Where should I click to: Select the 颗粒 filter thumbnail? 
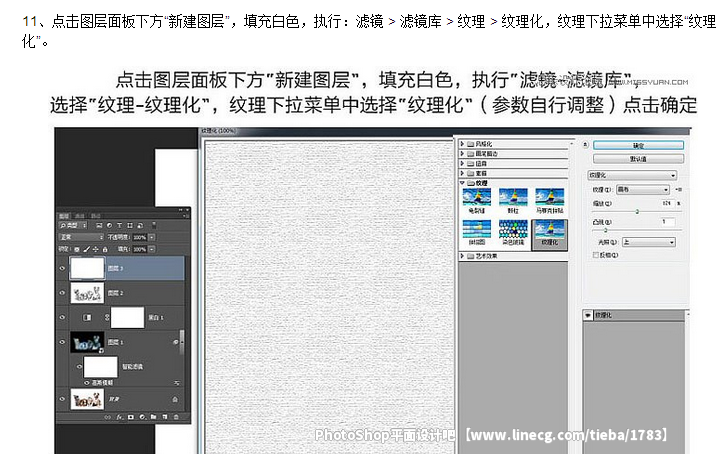(513, 201)
